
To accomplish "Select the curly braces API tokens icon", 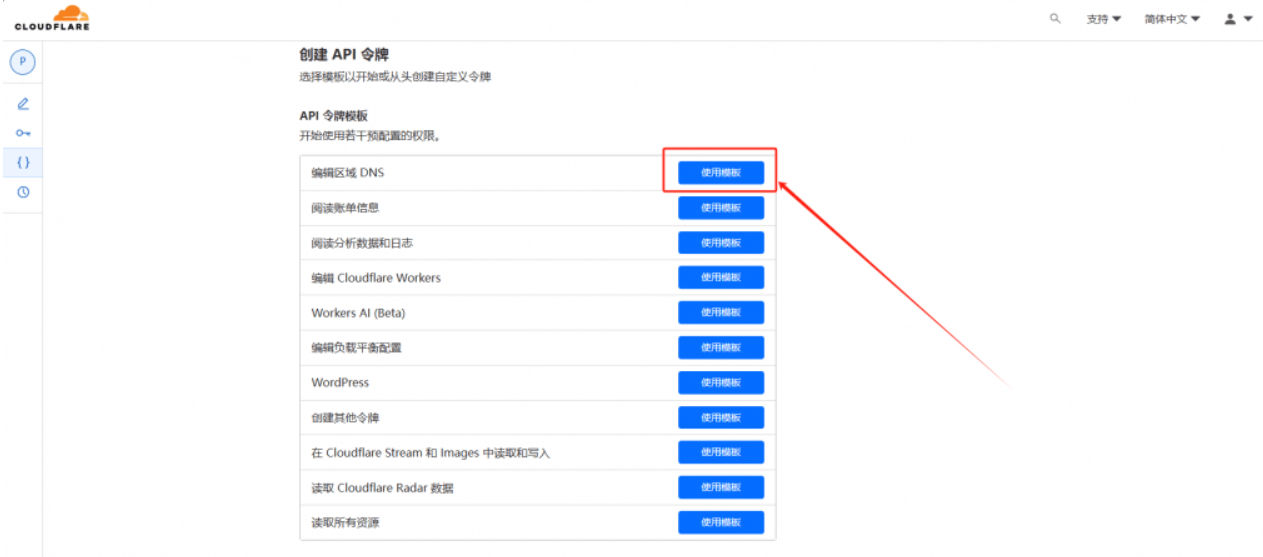I will 23,162.
